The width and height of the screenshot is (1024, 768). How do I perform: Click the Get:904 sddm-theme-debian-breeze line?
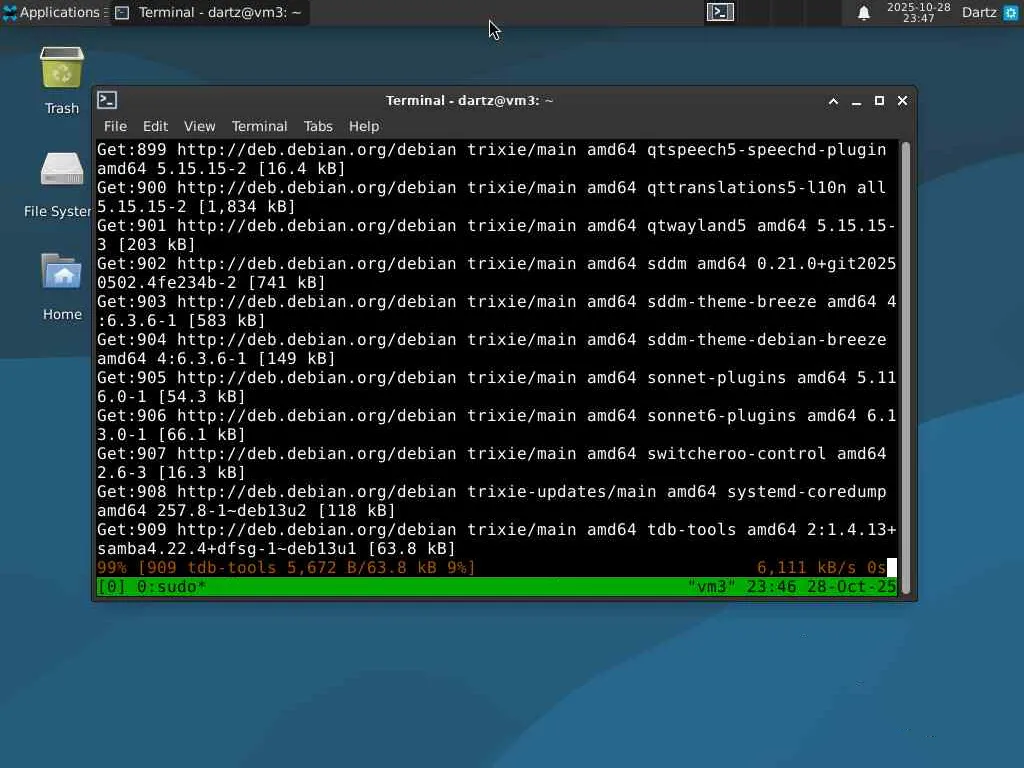[x=492, y=349]
